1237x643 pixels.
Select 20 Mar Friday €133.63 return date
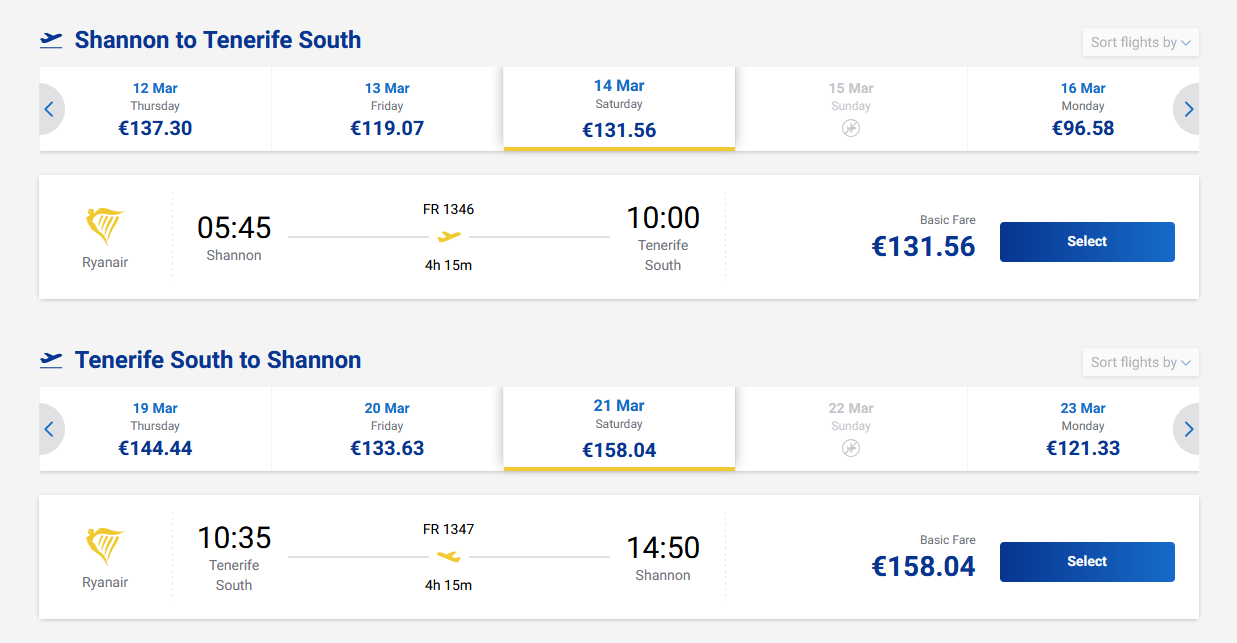[387, 429]
